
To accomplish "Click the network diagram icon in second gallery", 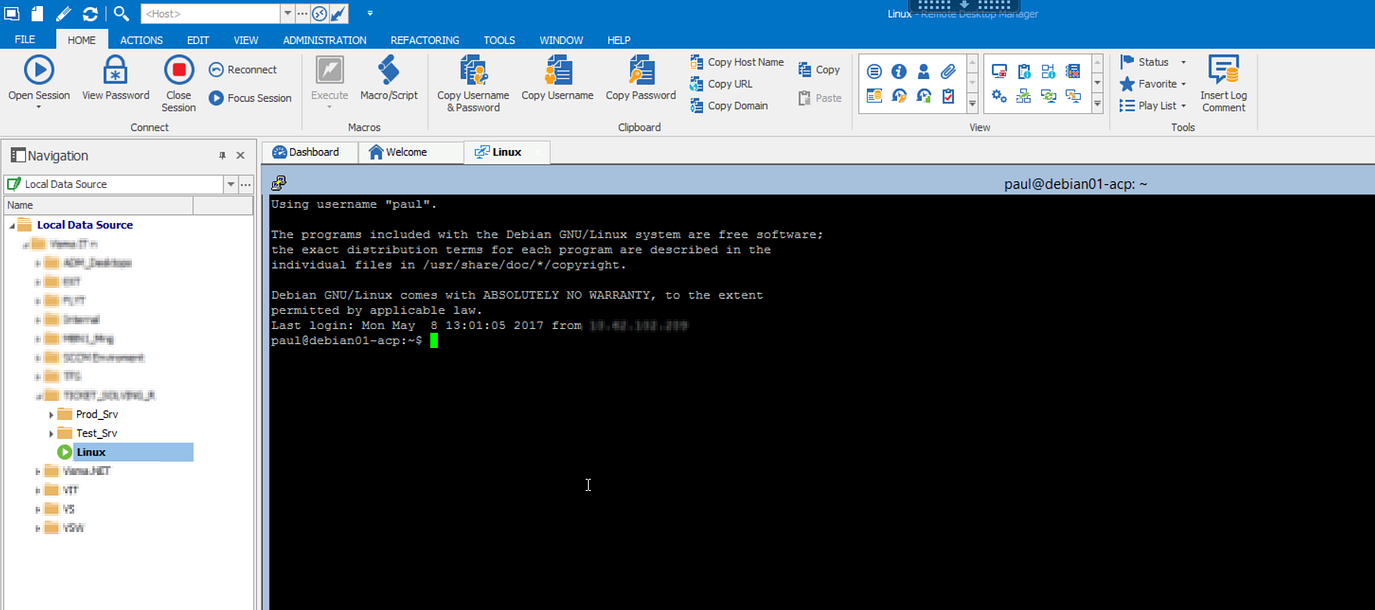I will click(x=1023, y=96).
